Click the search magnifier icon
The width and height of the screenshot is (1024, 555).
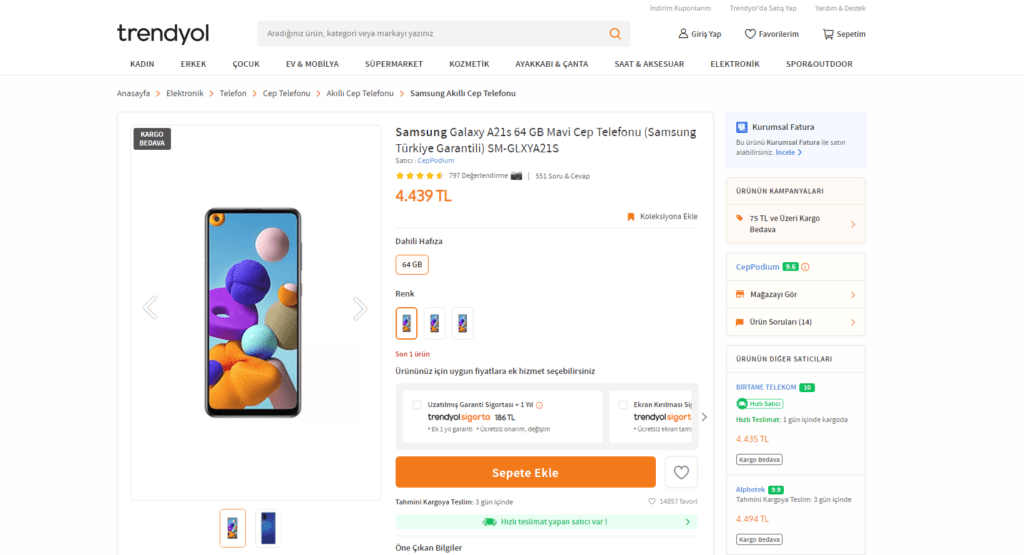(x=615, y=33)
